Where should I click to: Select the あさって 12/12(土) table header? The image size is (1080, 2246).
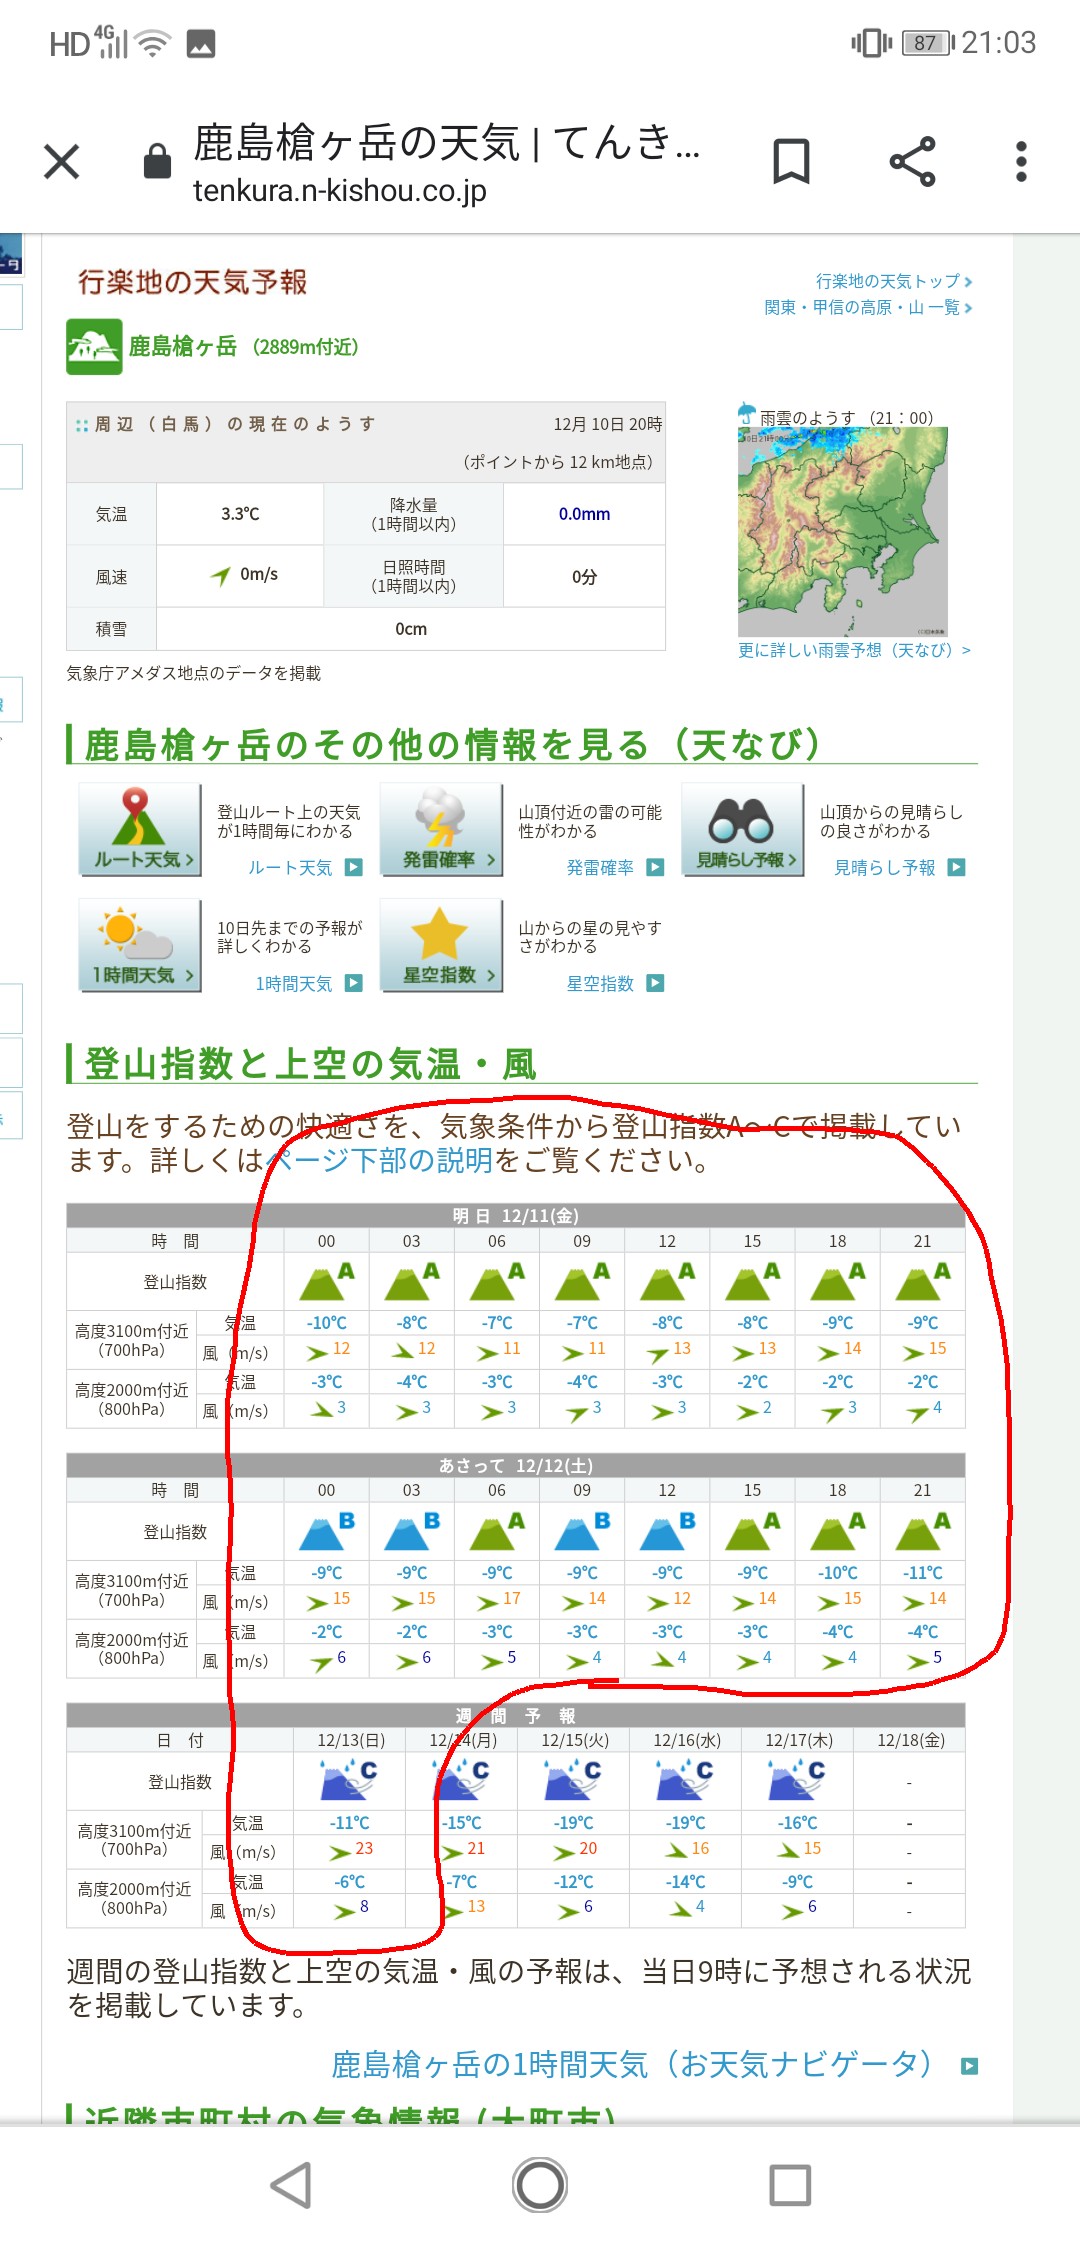point(516,1466)
